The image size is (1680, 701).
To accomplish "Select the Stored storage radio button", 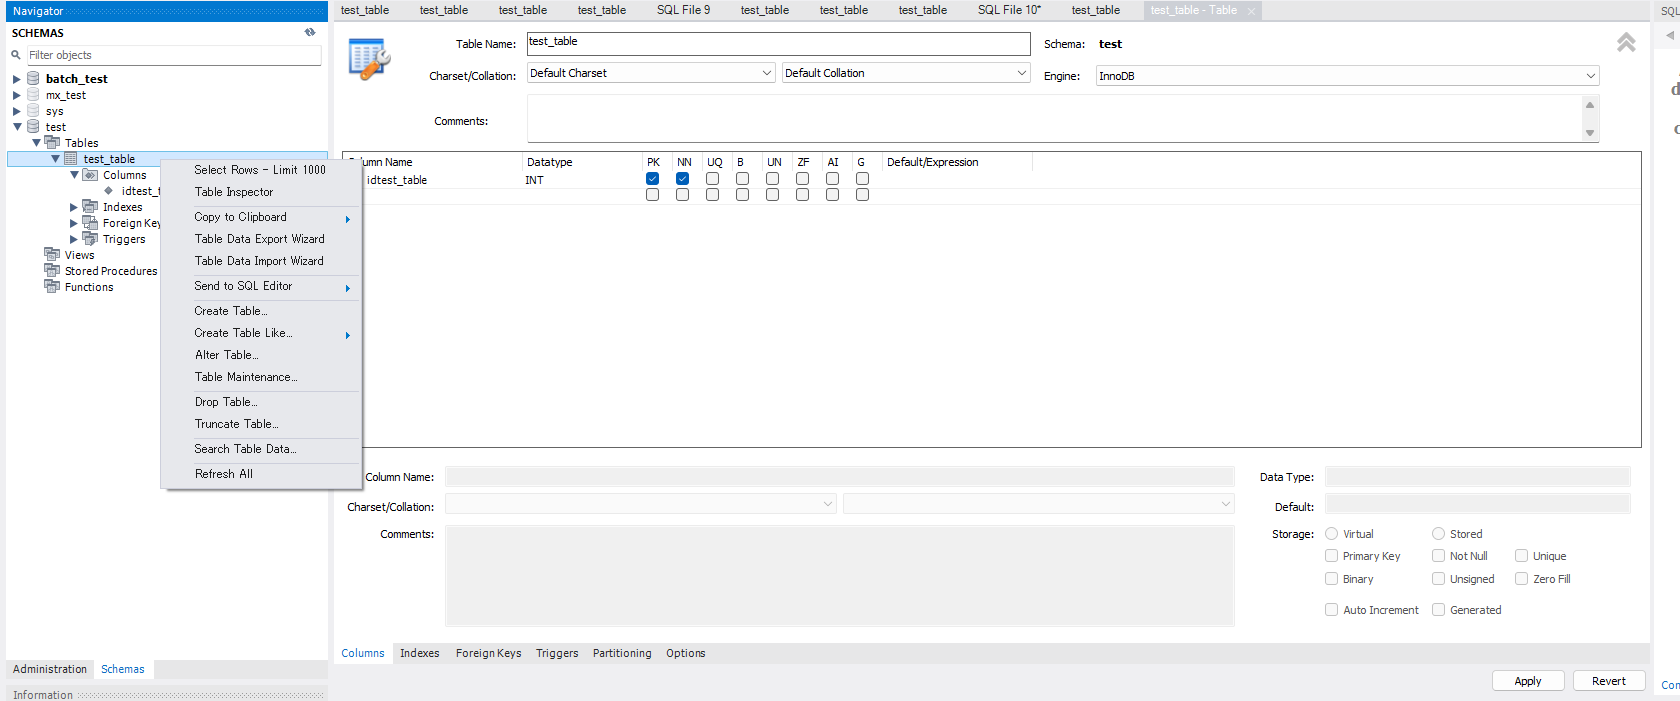I will point(1438,534).
